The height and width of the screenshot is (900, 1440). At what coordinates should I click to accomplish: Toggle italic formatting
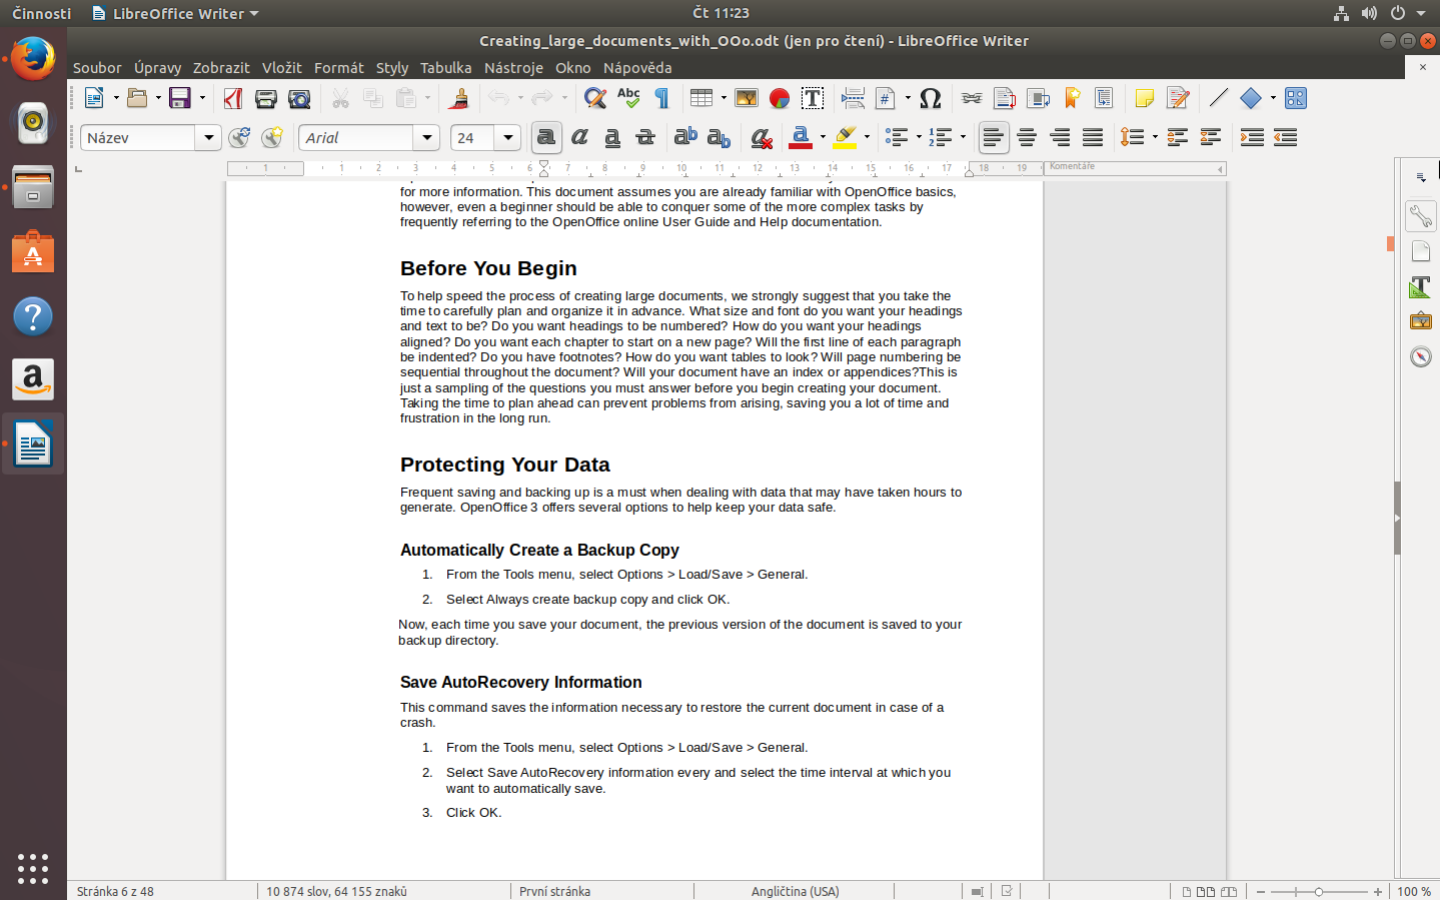click(579, 138)
